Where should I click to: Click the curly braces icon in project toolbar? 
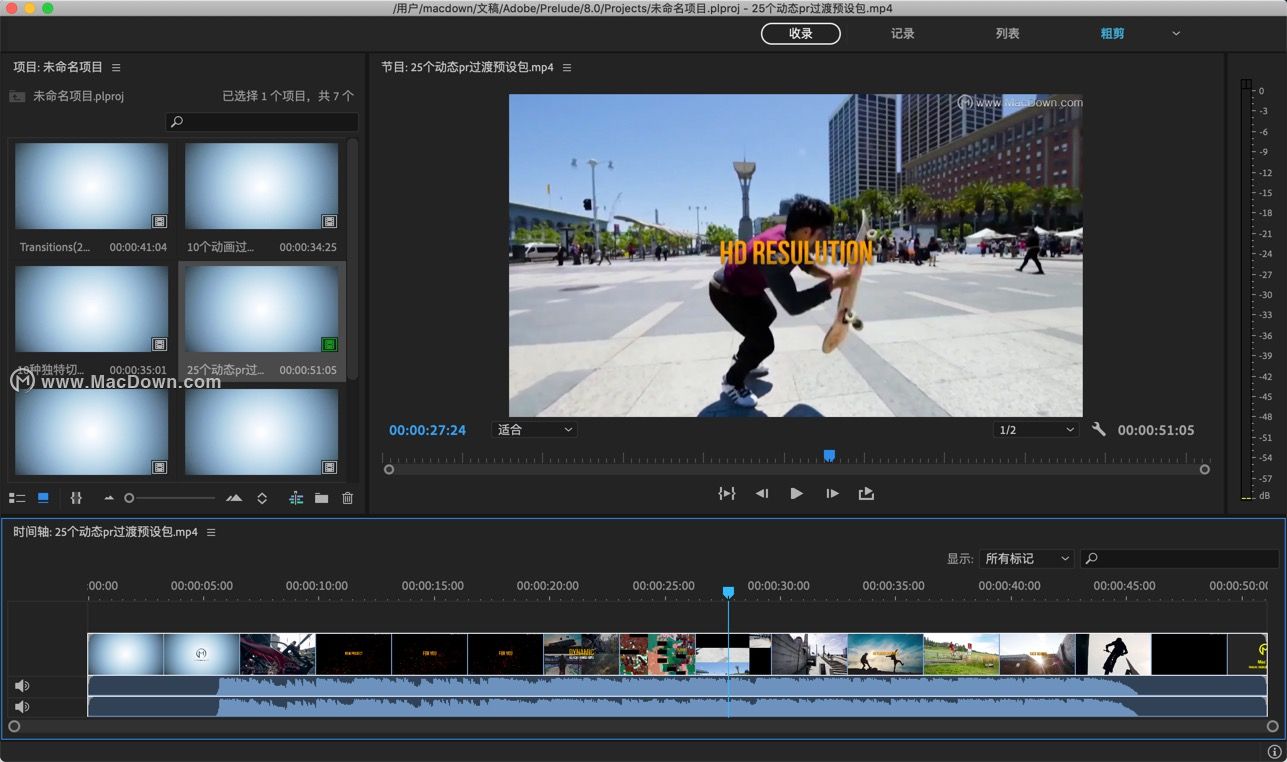(x=76, y=497)
